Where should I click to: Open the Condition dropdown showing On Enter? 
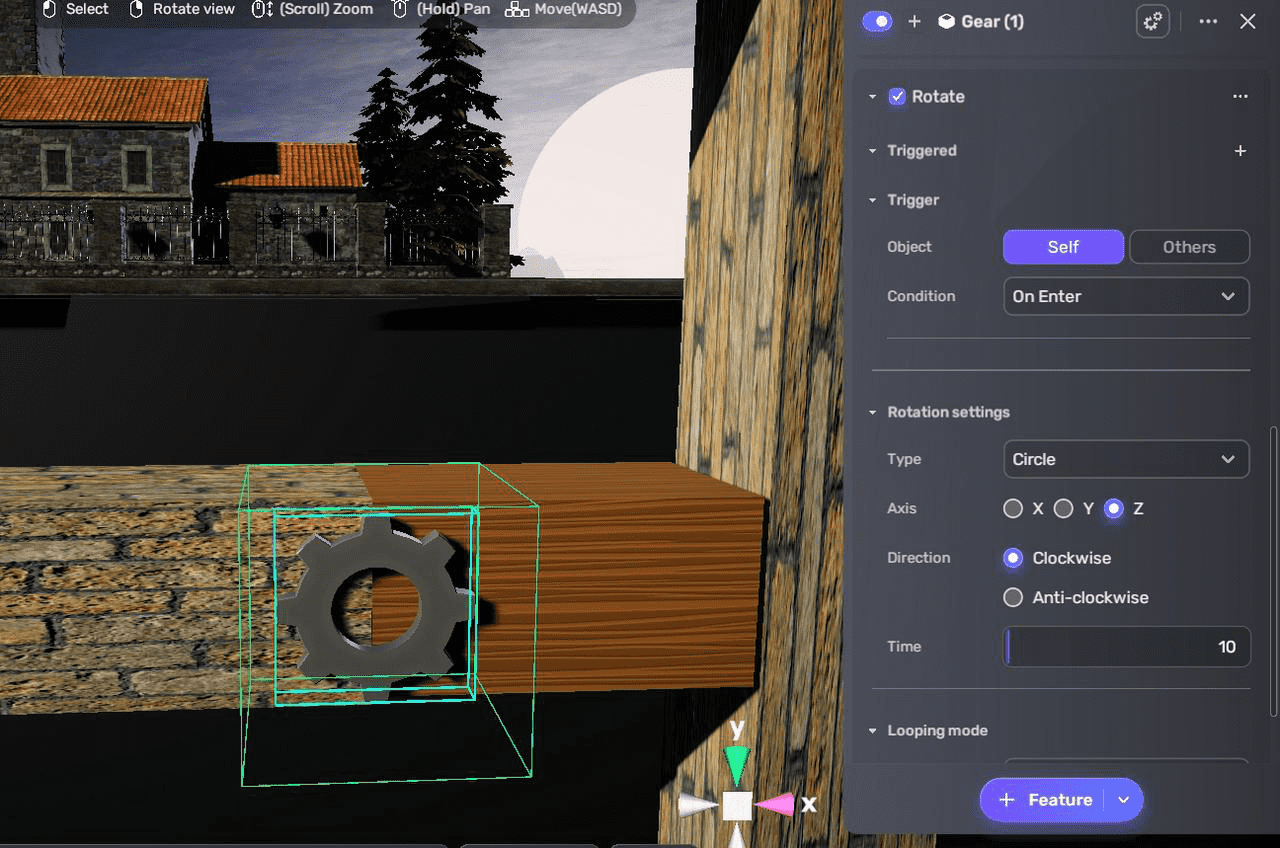[1126, 297]
